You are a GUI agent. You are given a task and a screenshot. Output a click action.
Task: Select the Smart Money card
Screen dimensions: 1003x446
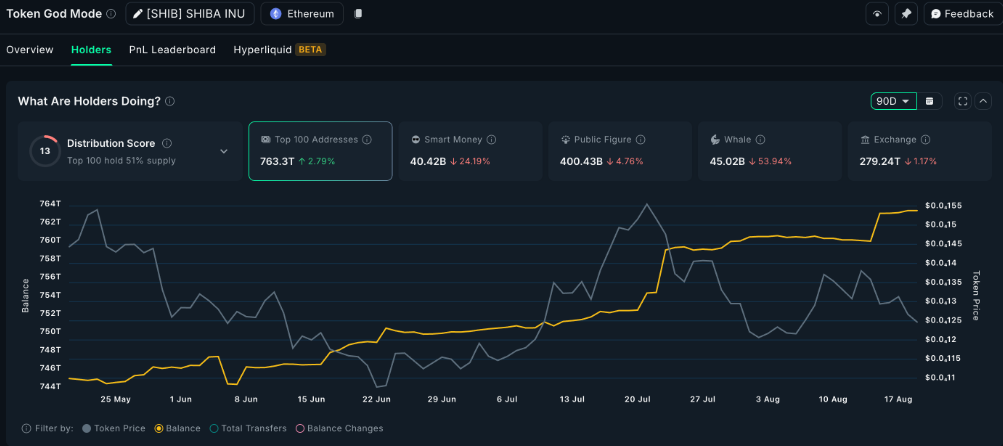click(470, 151)
